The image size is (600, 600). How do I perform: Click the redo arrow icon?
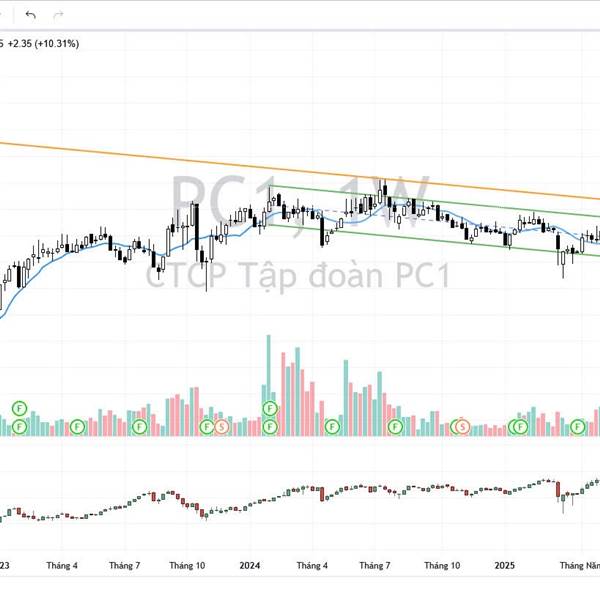(58, 15)
